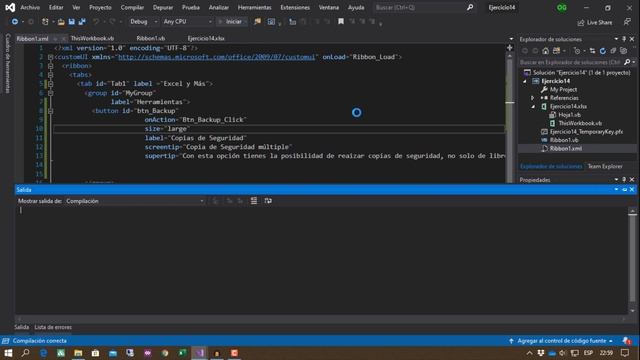Switch to the Ejercicio14.xlsx editor tab
This screenshot has width=640, height=360.
pos(206,38)
